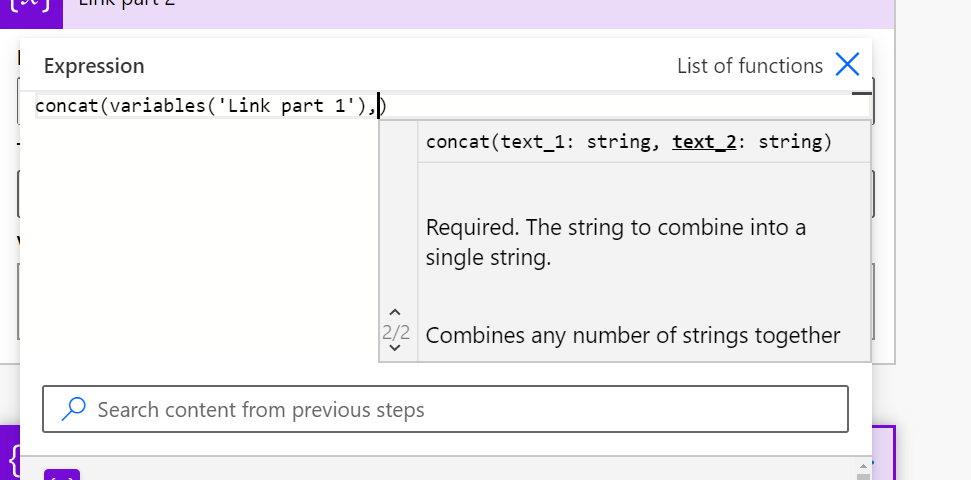Screen dimensions: 971x480
Task: Click the search magnifier icon
Action: 73,409
